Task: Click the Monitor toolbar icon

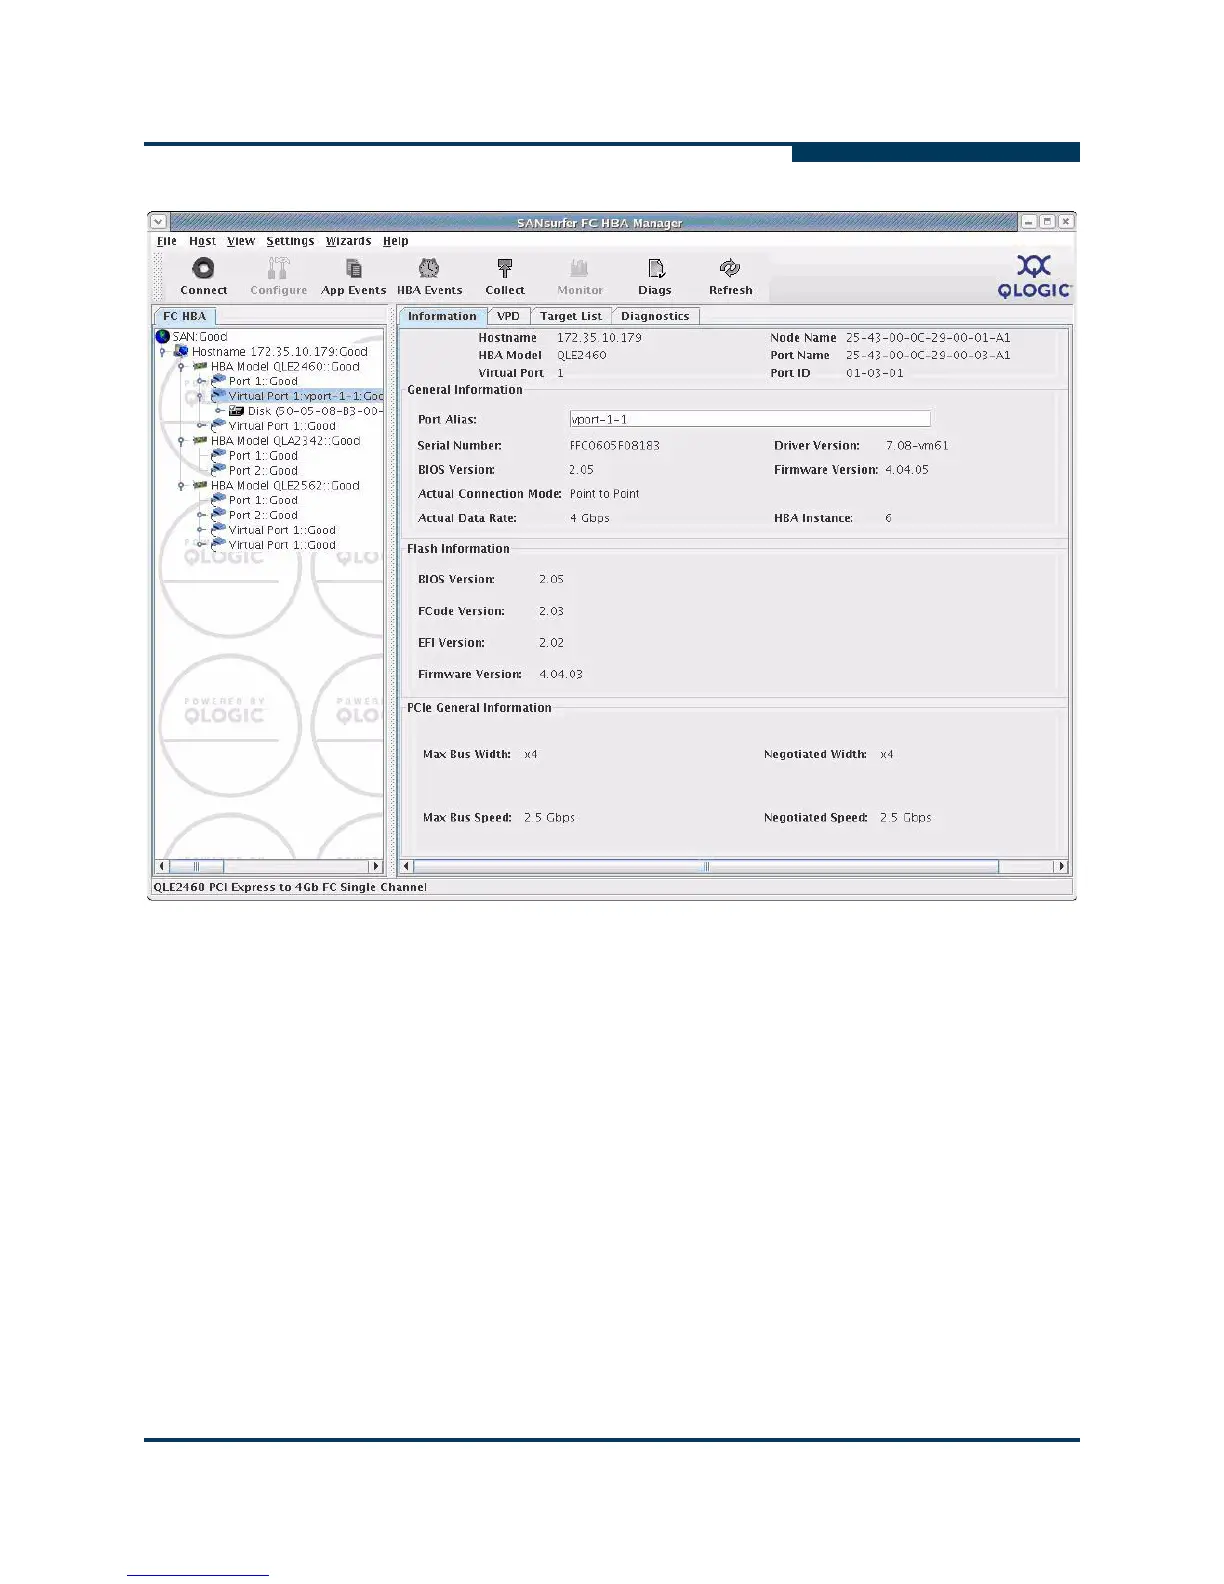Action: [579, 268]
